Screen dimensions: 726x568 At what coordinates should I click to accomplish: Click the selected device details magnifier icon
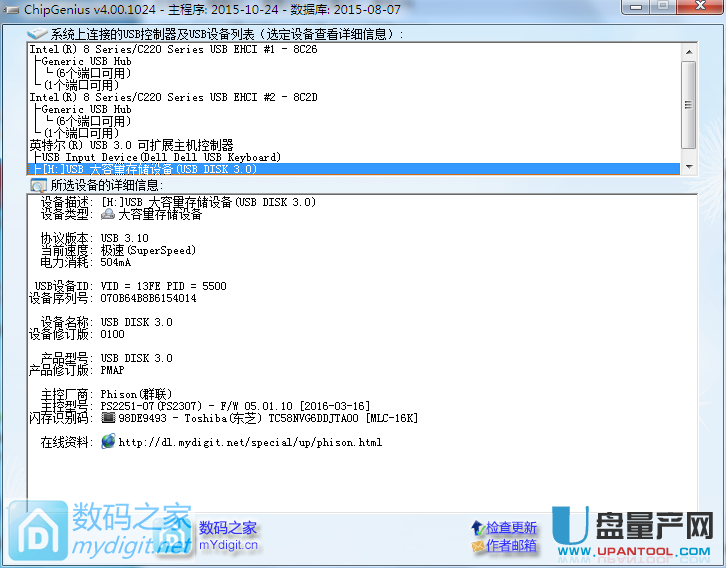(x=38, y=185)
